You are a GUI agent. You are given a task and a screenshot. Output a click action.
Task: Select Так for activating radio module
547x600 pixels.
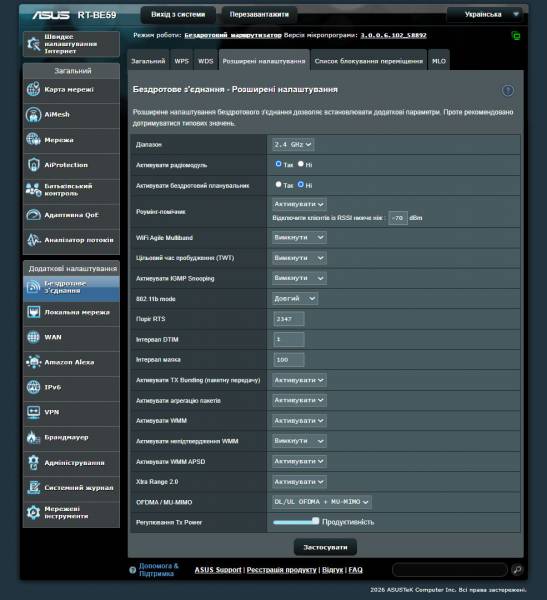coord(278,164)
